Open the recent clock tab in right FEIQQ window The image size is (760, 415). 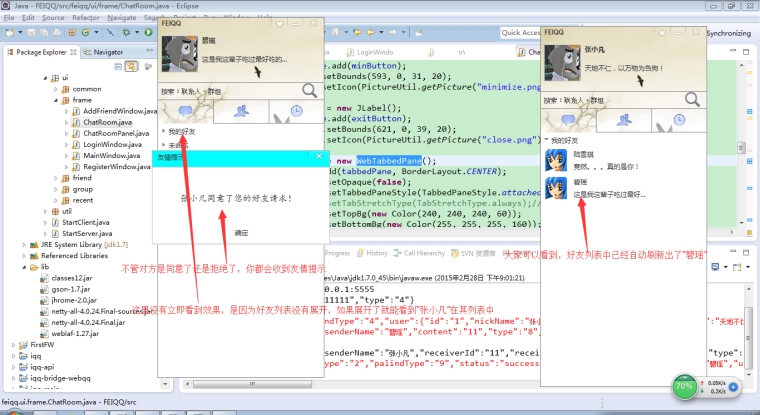tap(679, 120)
